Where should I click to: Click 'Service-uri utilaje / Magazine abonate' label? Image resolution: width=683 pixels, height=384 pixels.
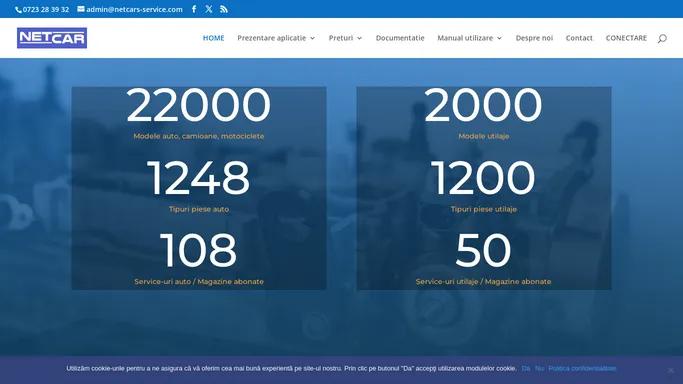point(484,281)
